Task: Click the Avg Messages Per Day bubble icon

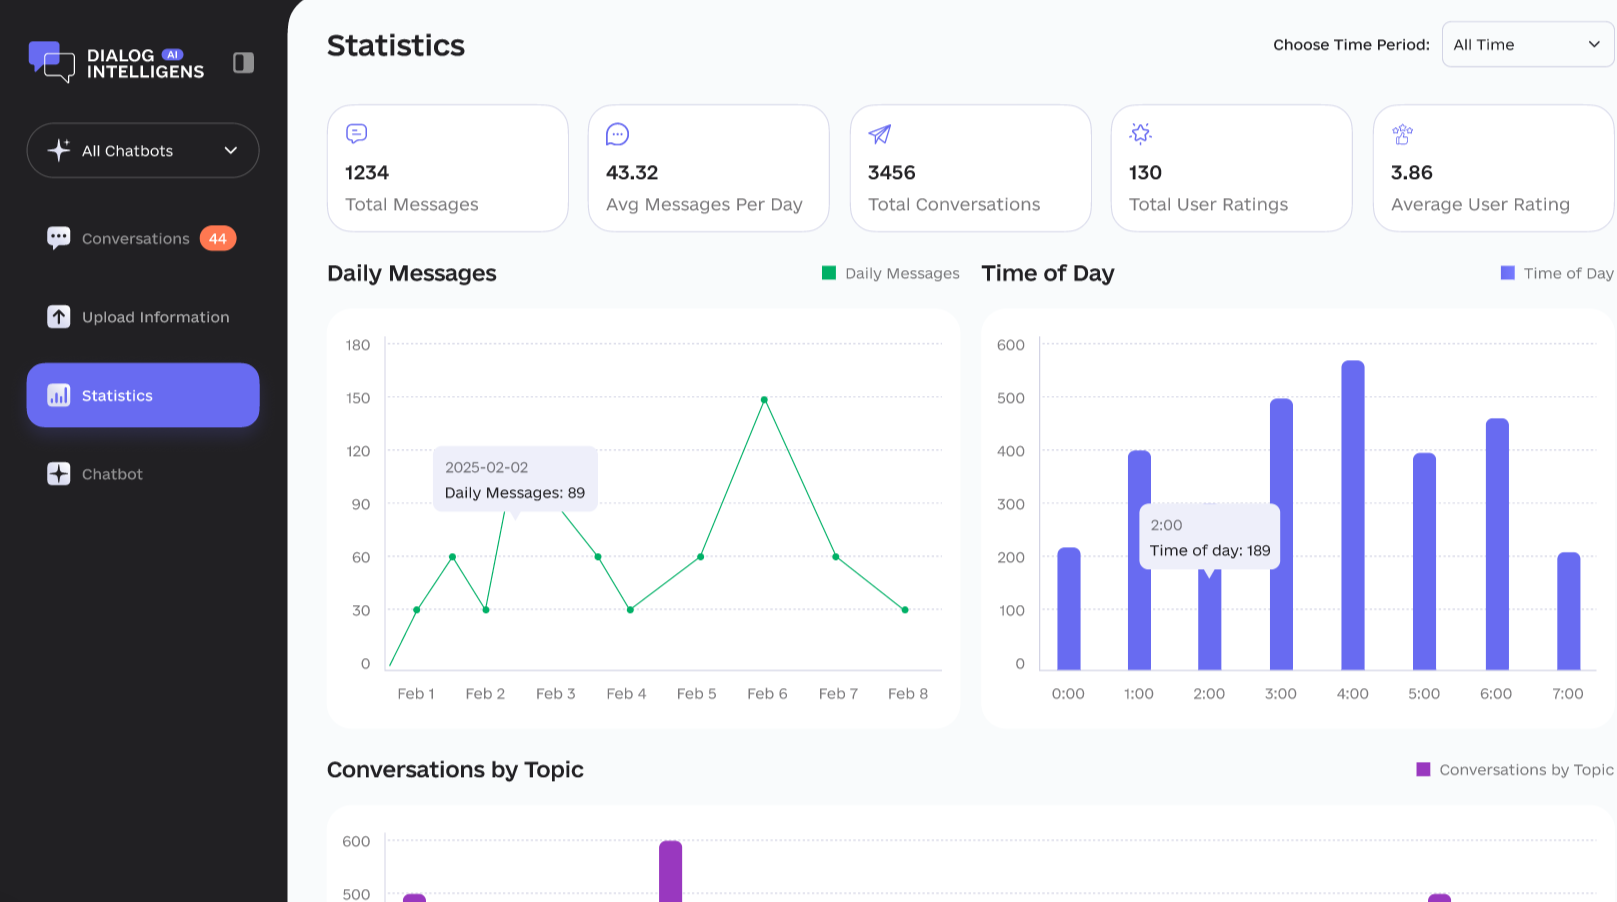Action: coord(618,134)
